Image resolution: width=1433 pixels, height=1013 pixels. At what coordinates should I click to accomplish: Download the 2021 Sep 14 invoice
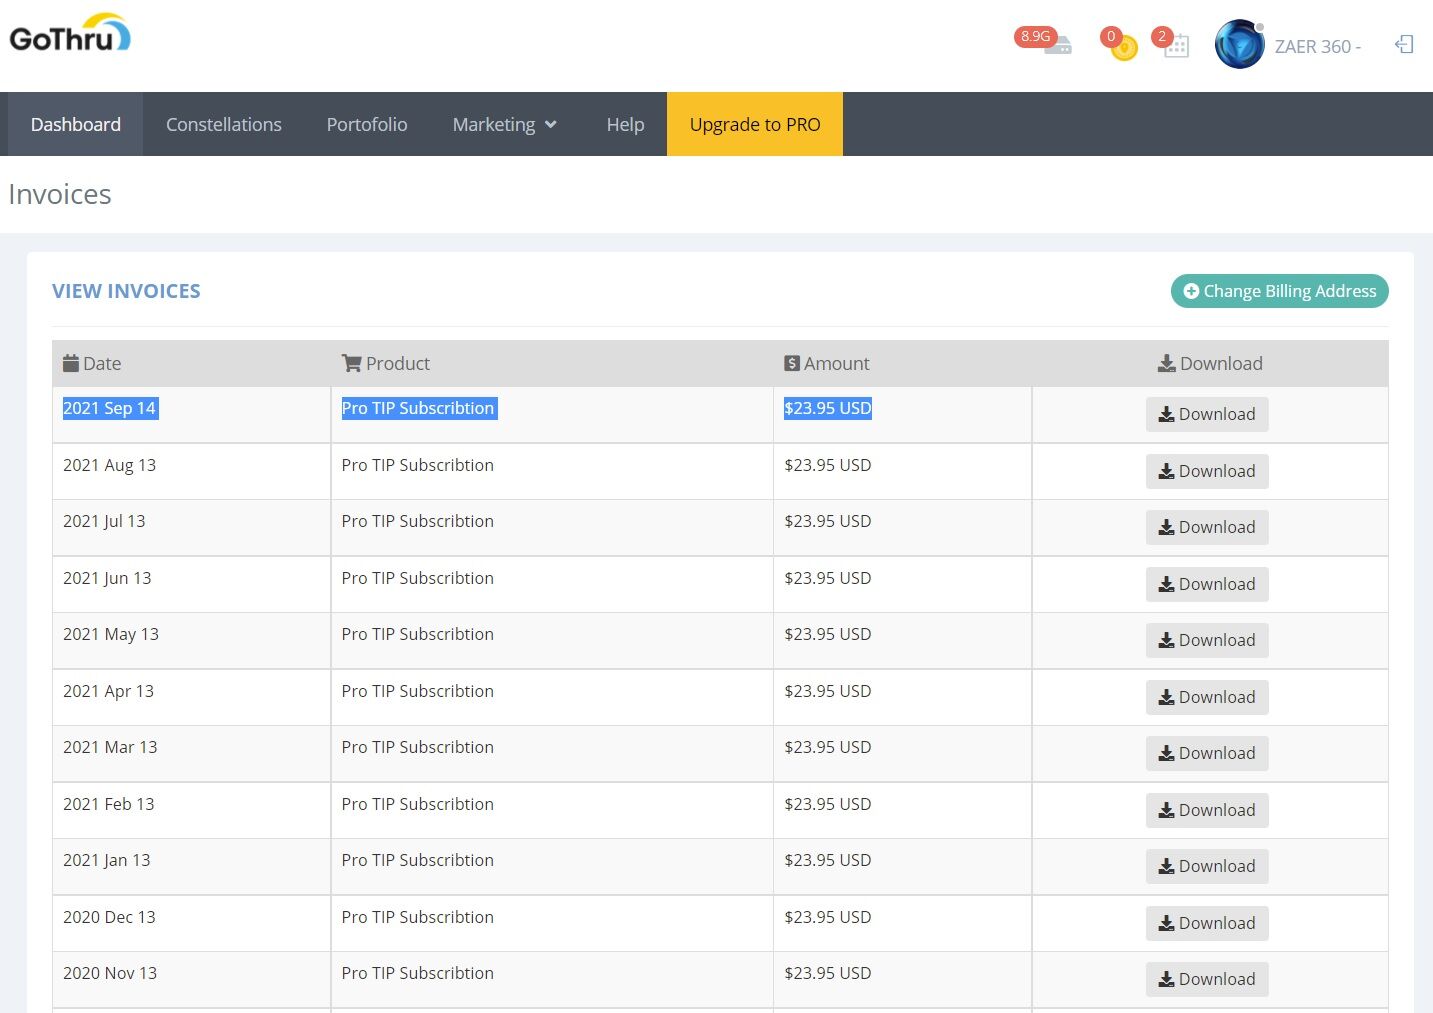[1207, 414]
